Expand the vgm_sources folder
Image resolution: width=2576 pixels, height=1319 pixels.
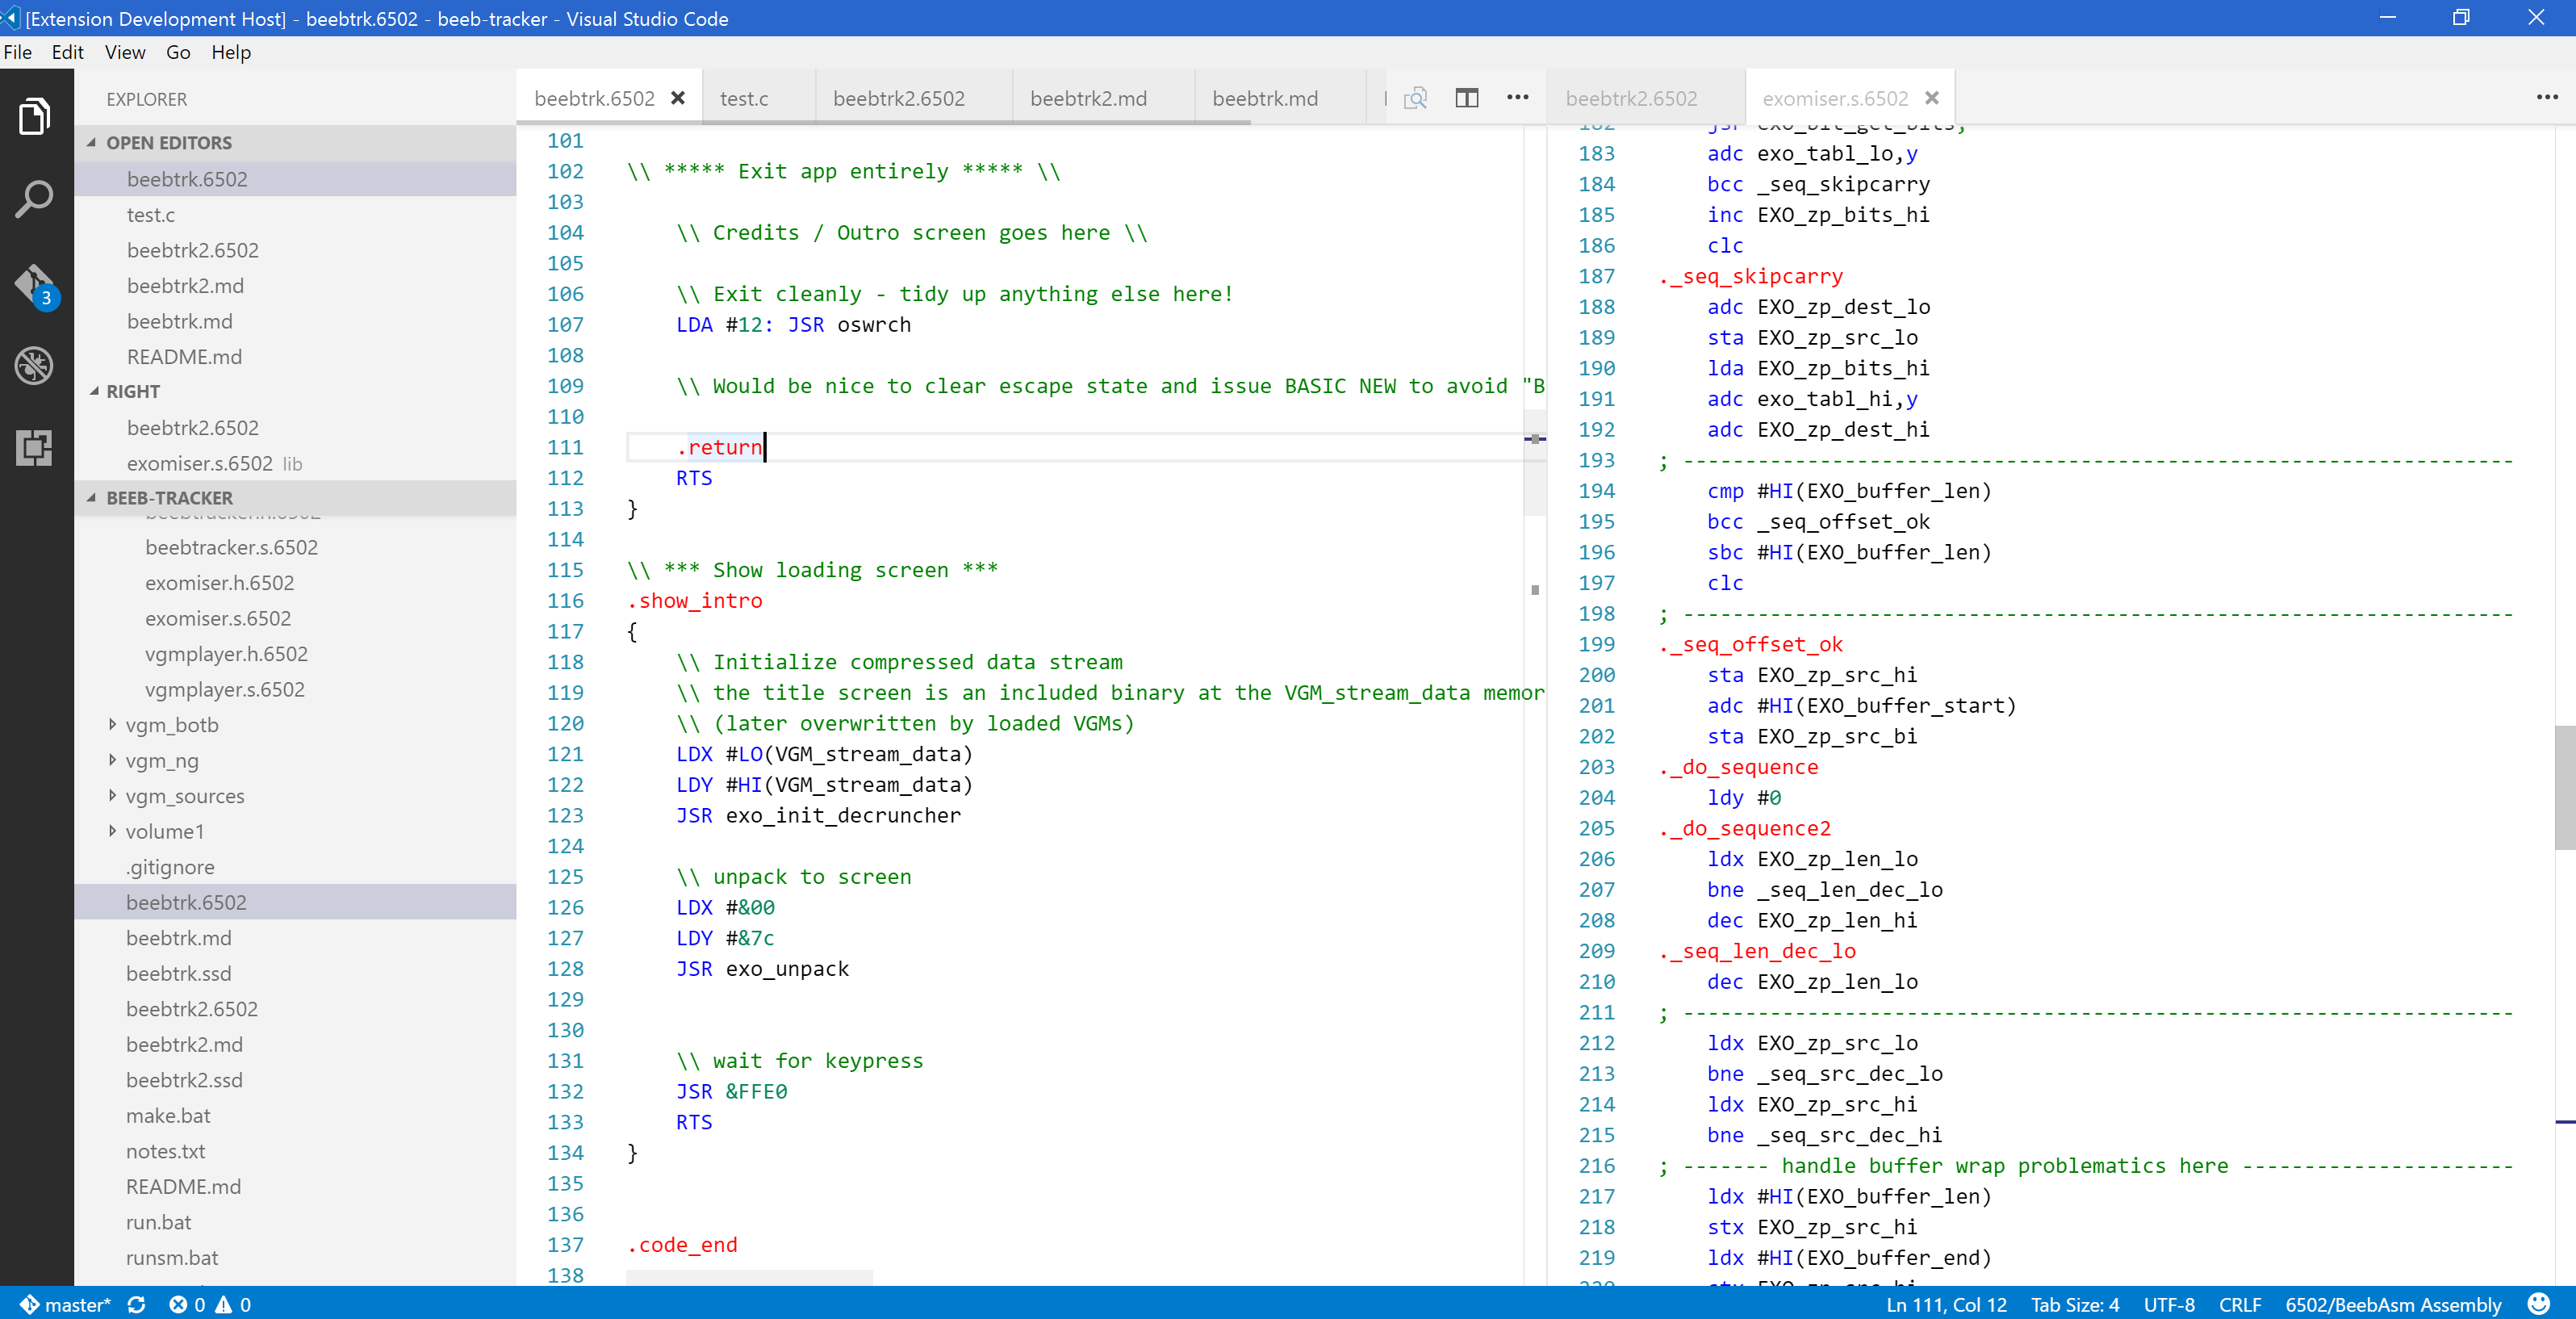[x=295, y=796]
